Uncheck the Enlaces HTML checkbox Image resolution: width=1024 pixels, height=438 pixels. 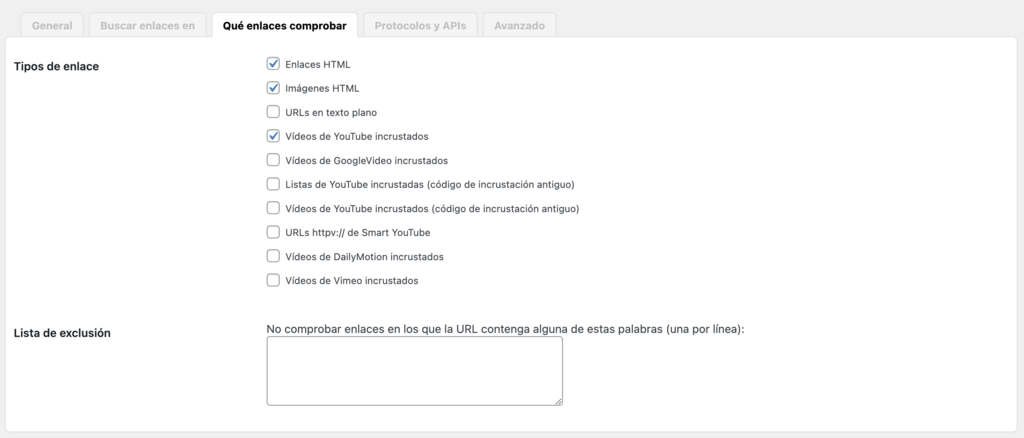(273, 64)
